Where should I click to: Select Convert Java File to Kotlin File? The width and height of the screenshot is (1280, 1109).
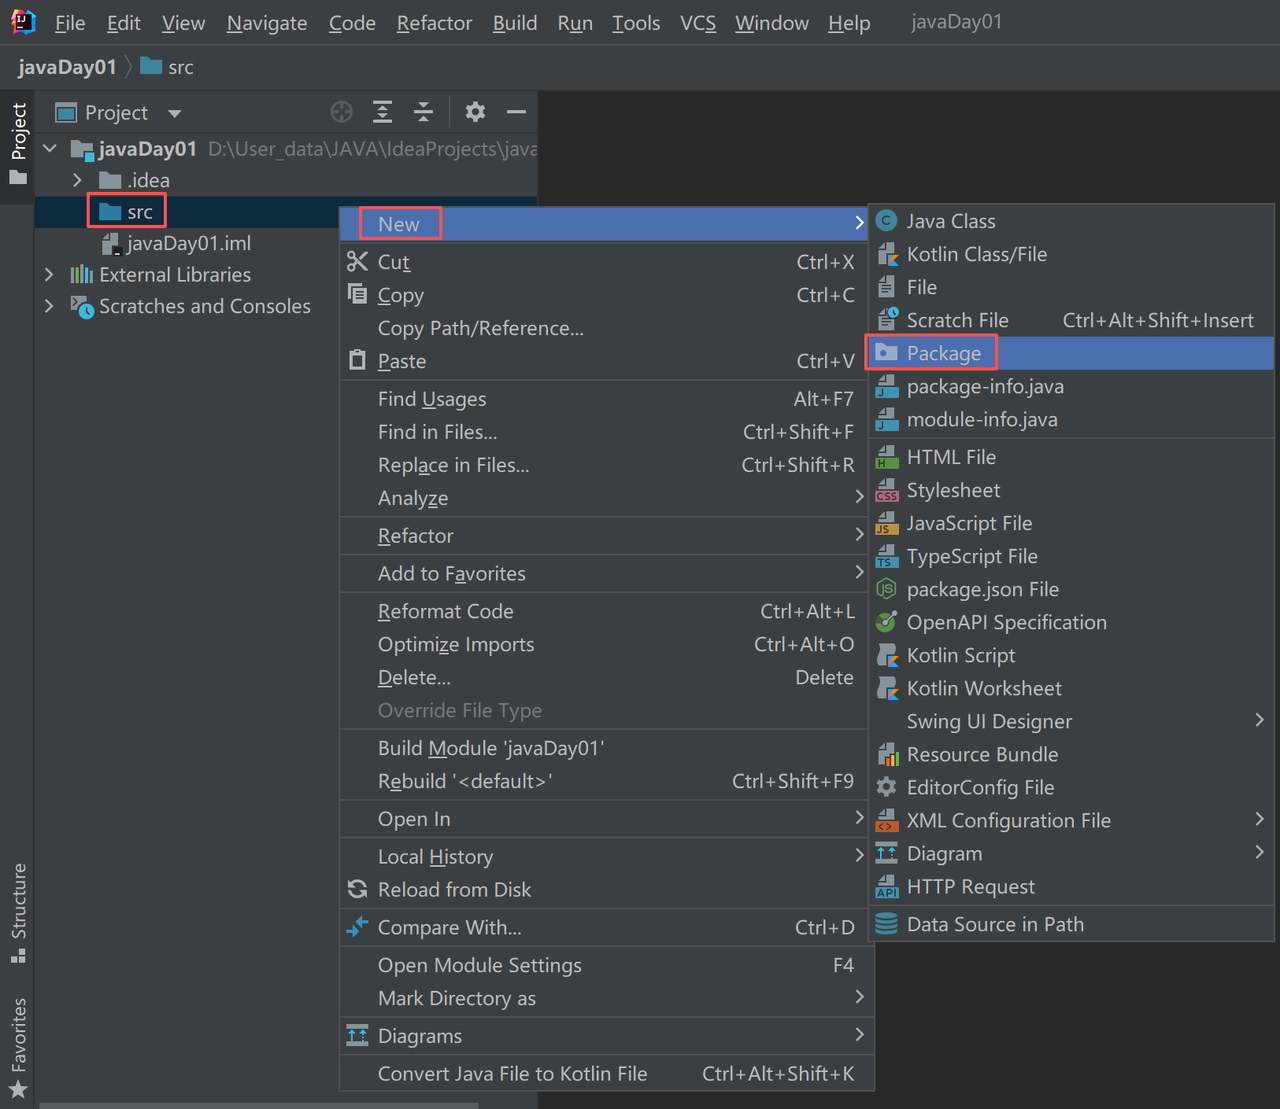click(606, 1073)
